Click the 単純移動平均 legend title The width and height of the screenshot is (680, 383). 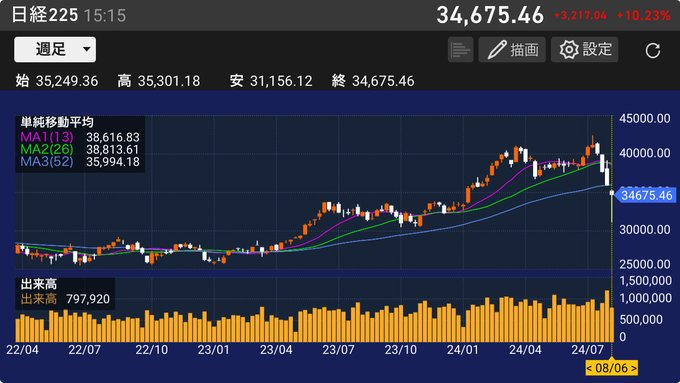57,122
